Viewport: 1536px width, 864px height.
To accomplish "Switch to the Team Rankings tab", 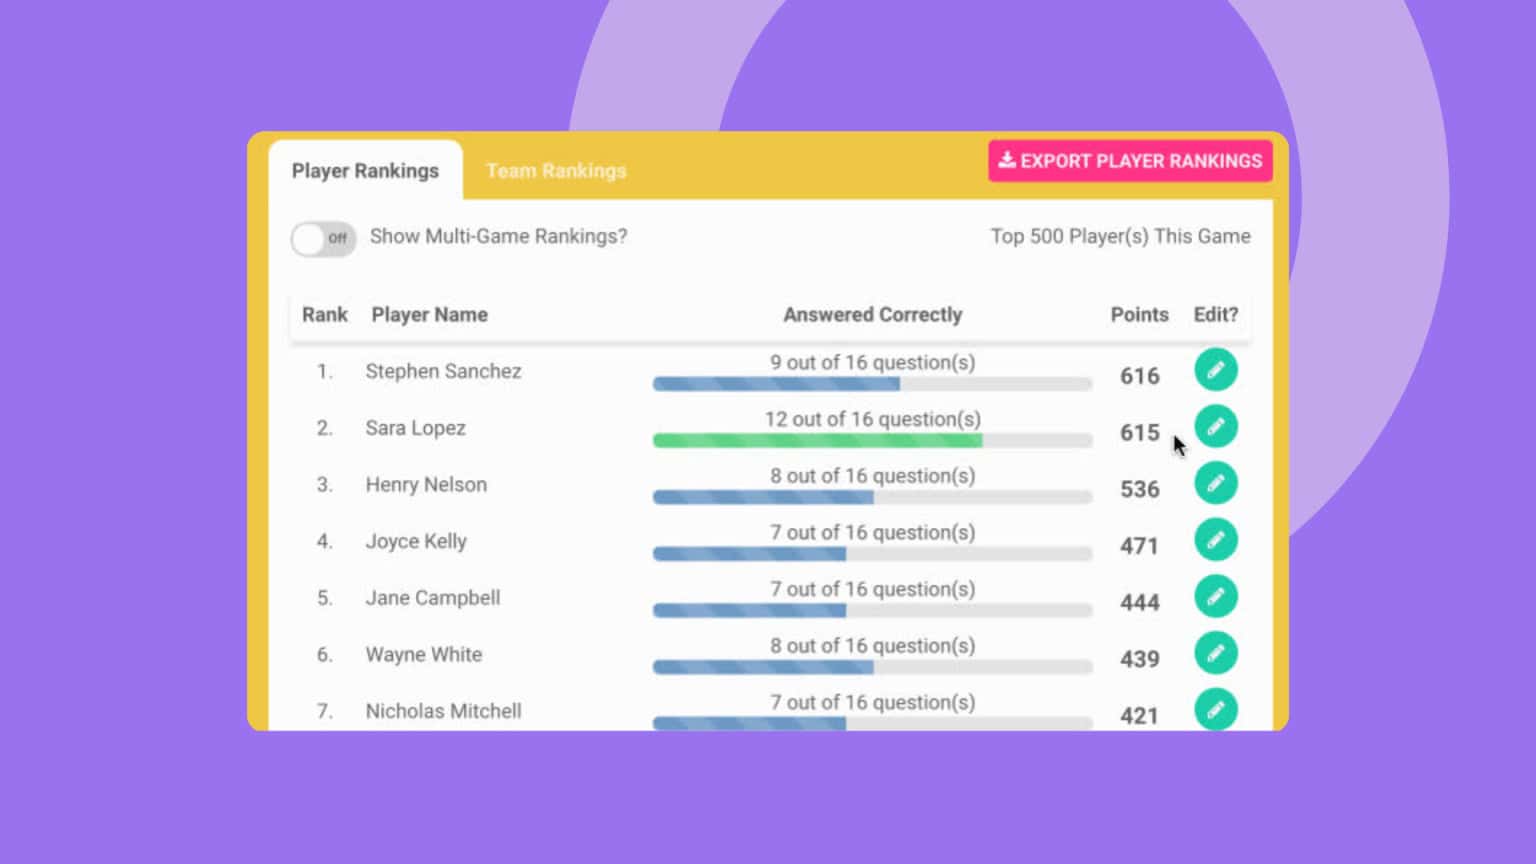I will pos(556,171).
